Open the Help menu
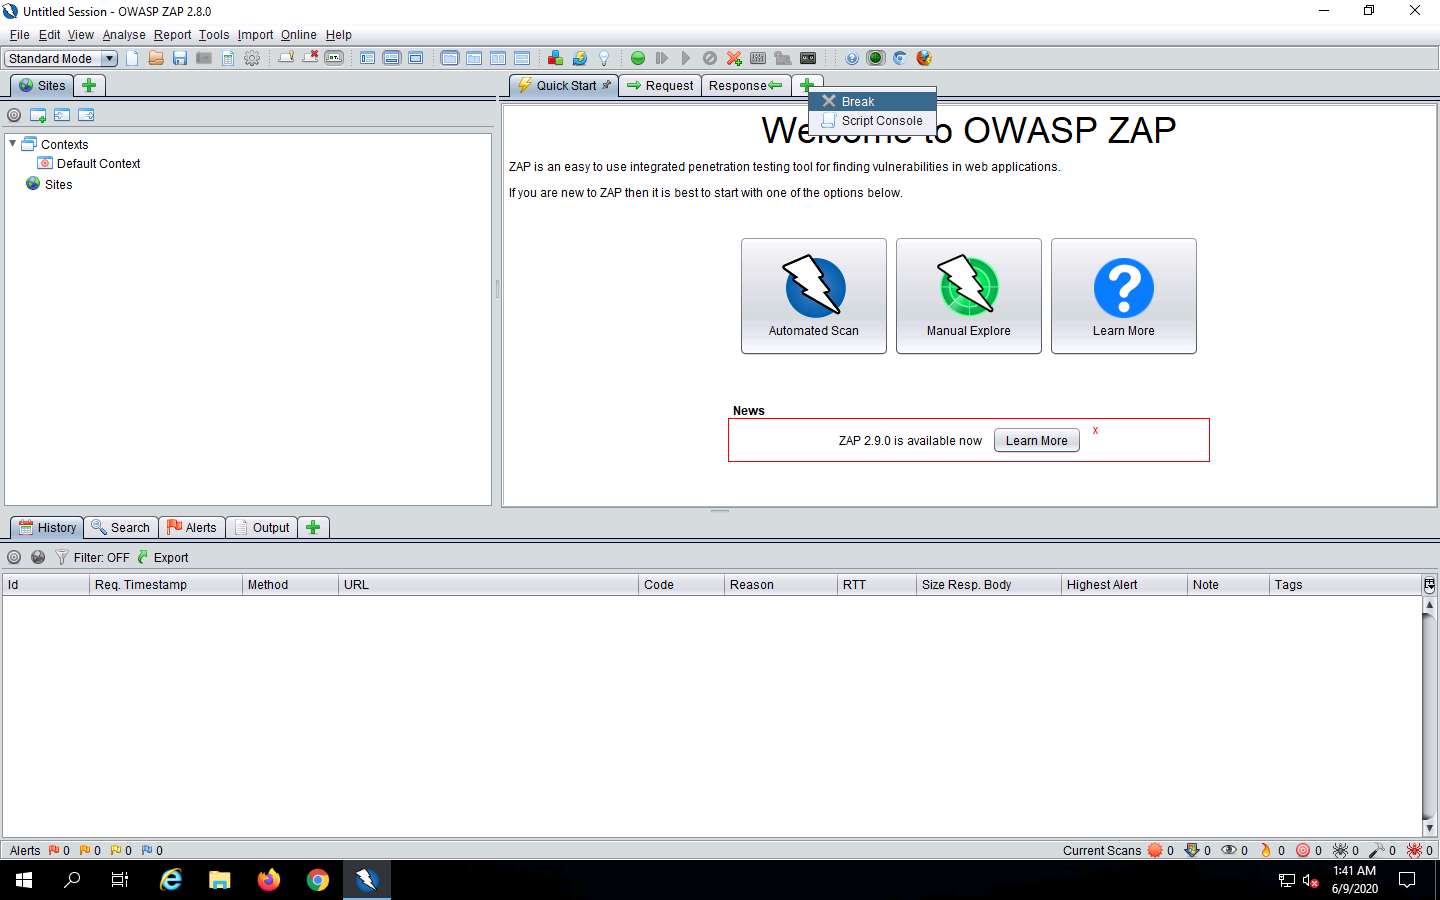 (338, 34)
